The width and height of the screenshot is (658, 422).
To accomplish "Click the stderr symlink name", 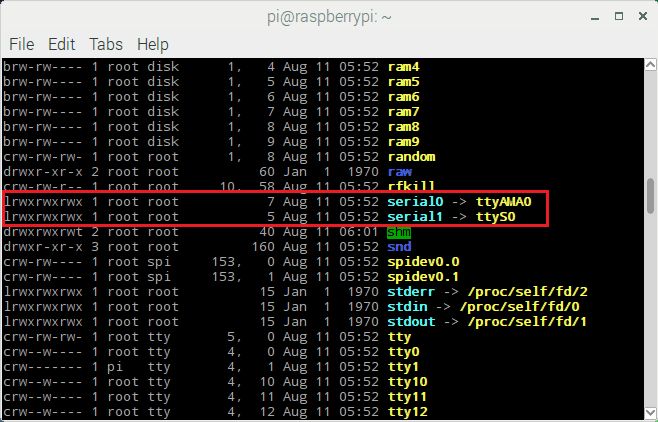I will (411, 292).
